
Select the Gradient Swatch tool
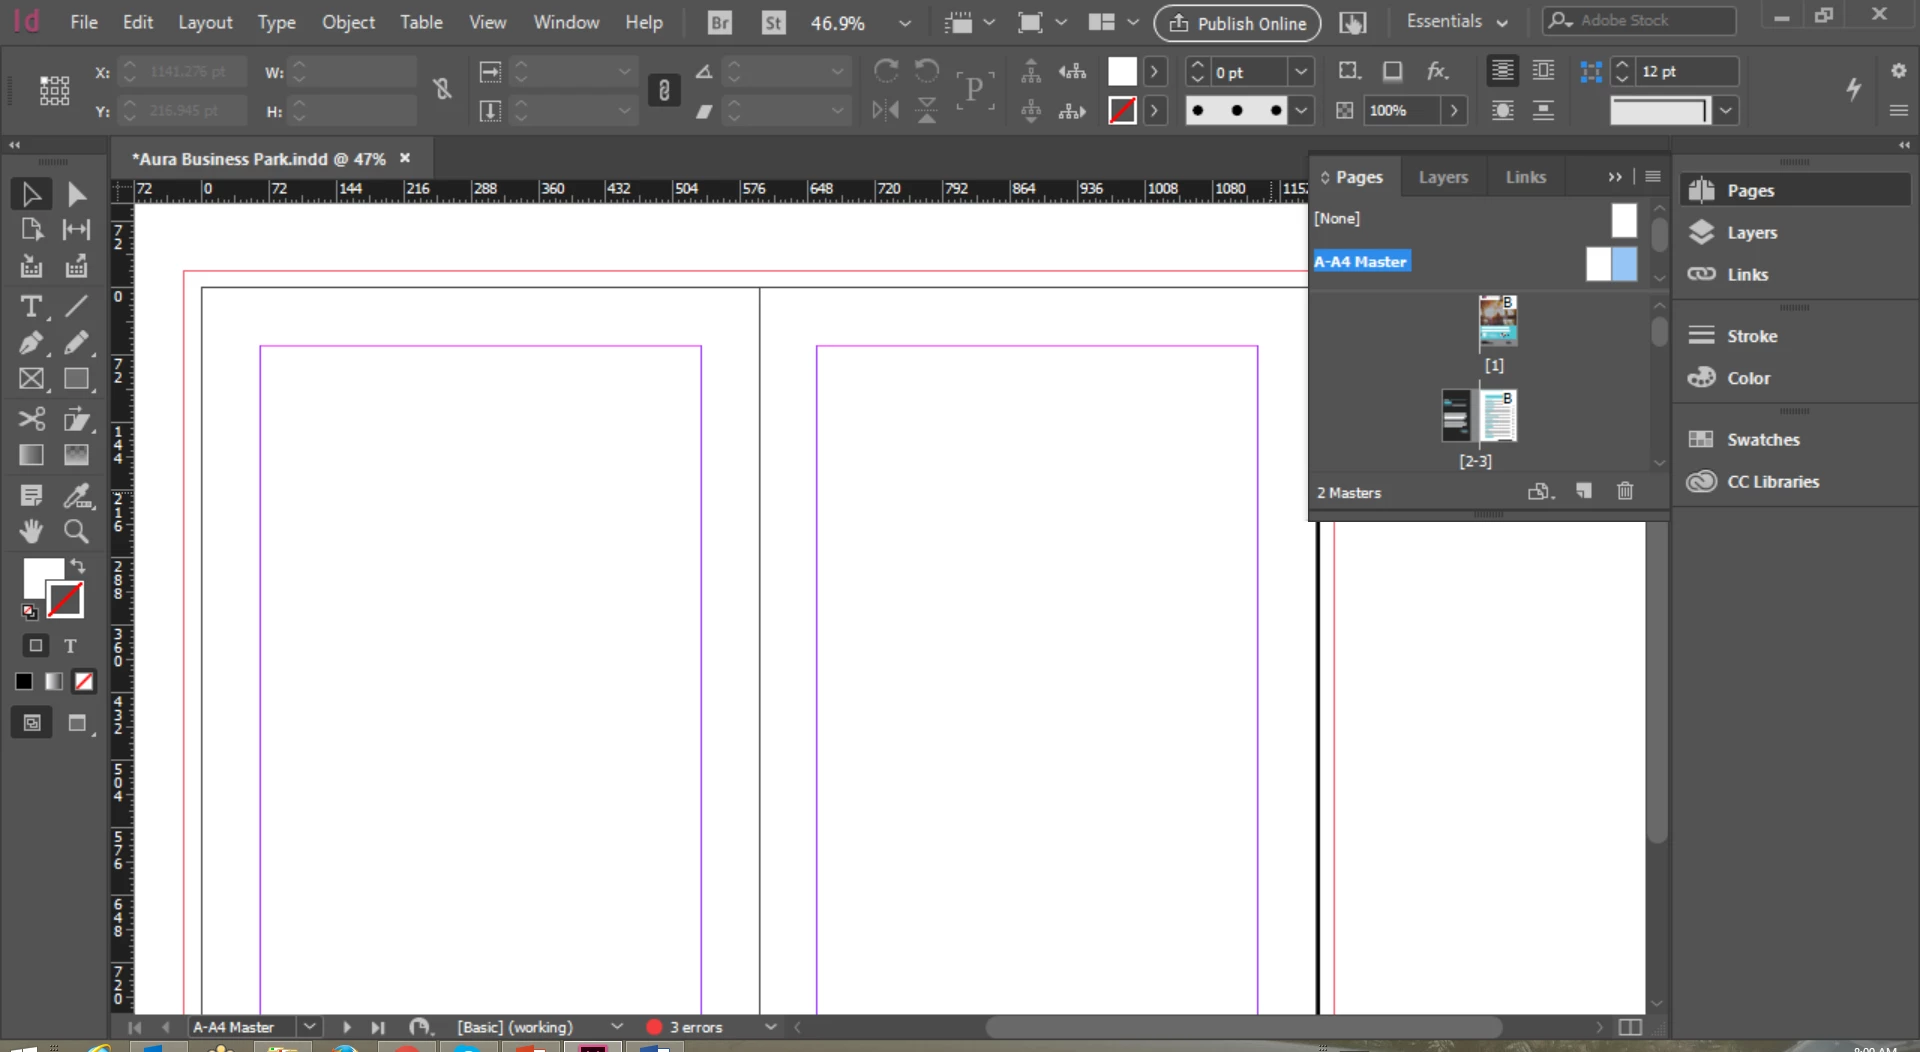point(31,455)
